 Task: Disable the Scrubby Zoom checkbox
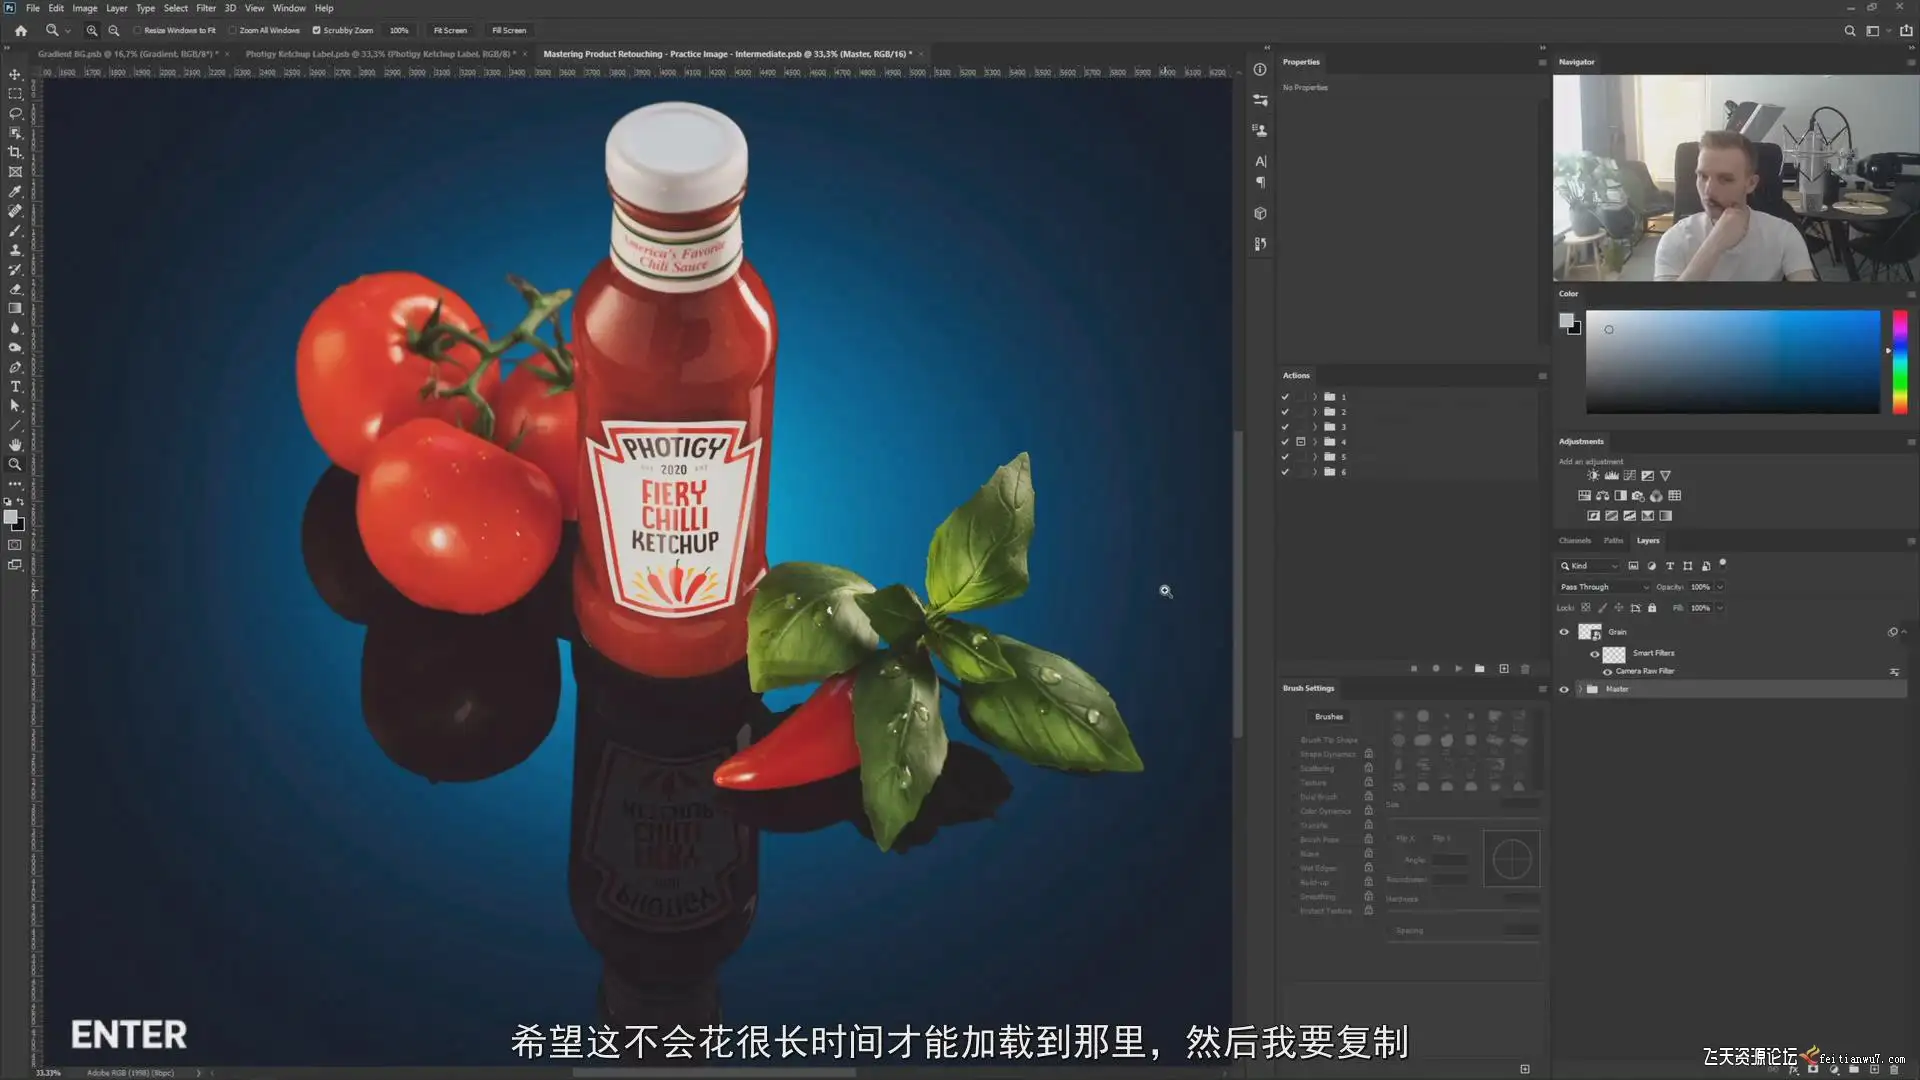coord(316,30)
